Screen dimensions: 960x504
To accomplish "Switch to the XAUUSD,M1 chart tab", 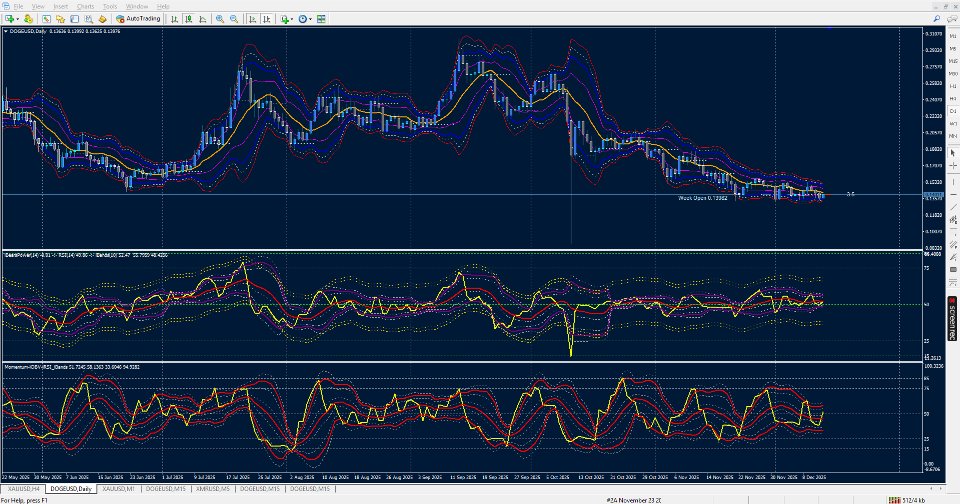I will pos(118,489).
